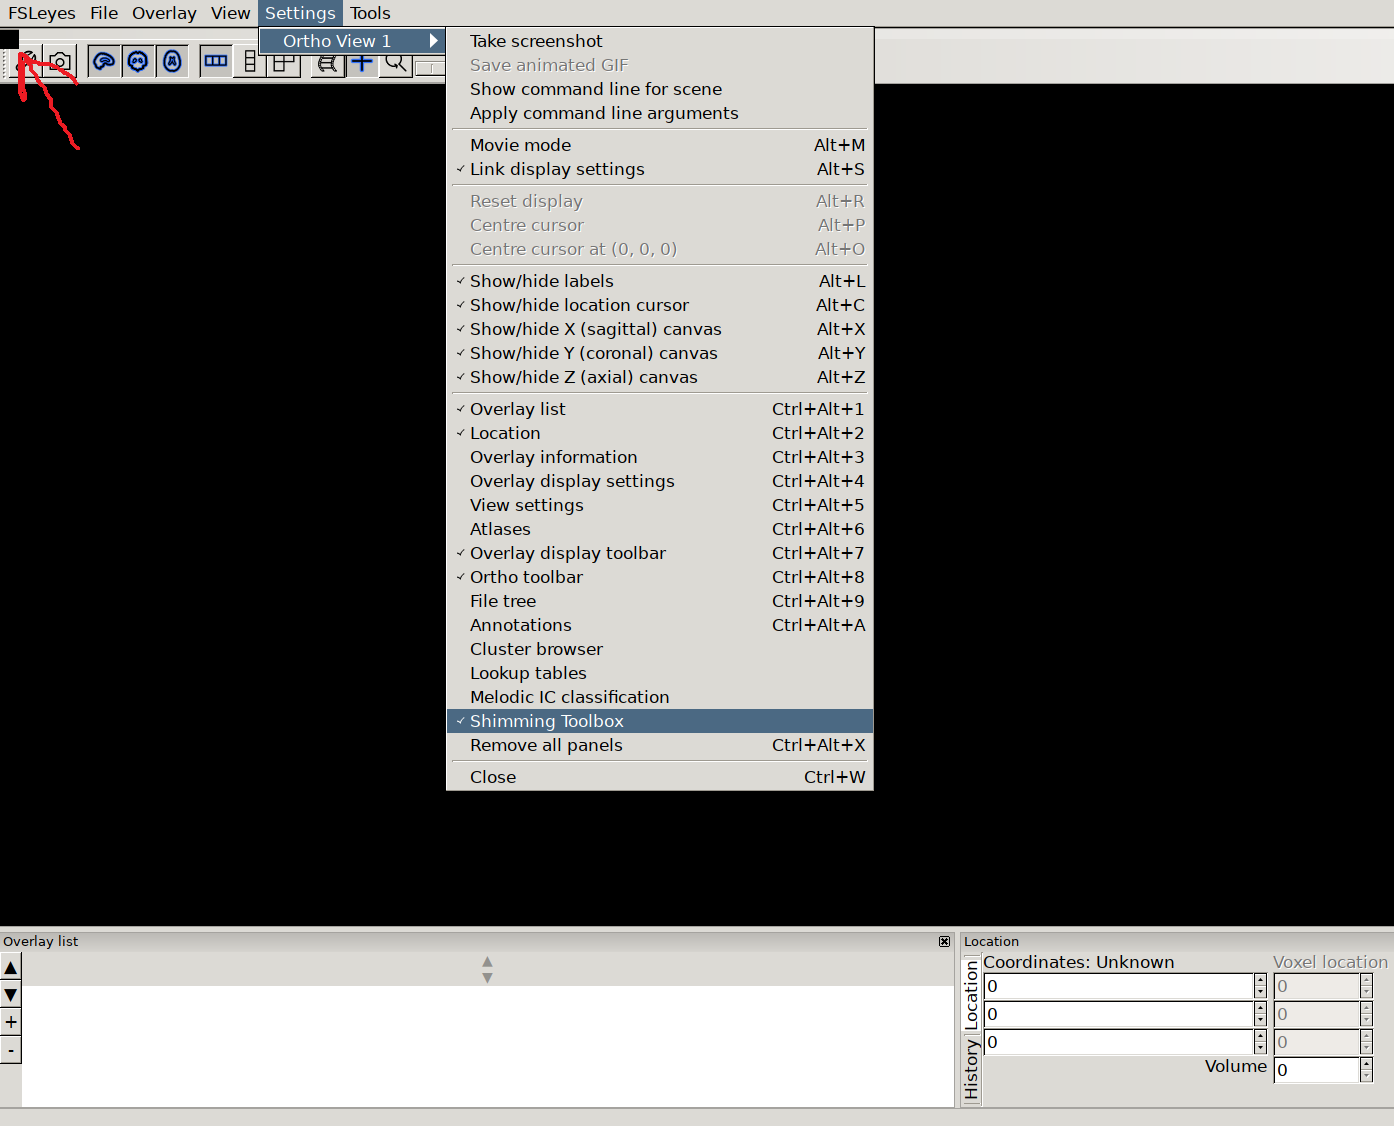
Task: Click the plus button to add overlay
Action: pyautogui.click(x=11, y=1021)
